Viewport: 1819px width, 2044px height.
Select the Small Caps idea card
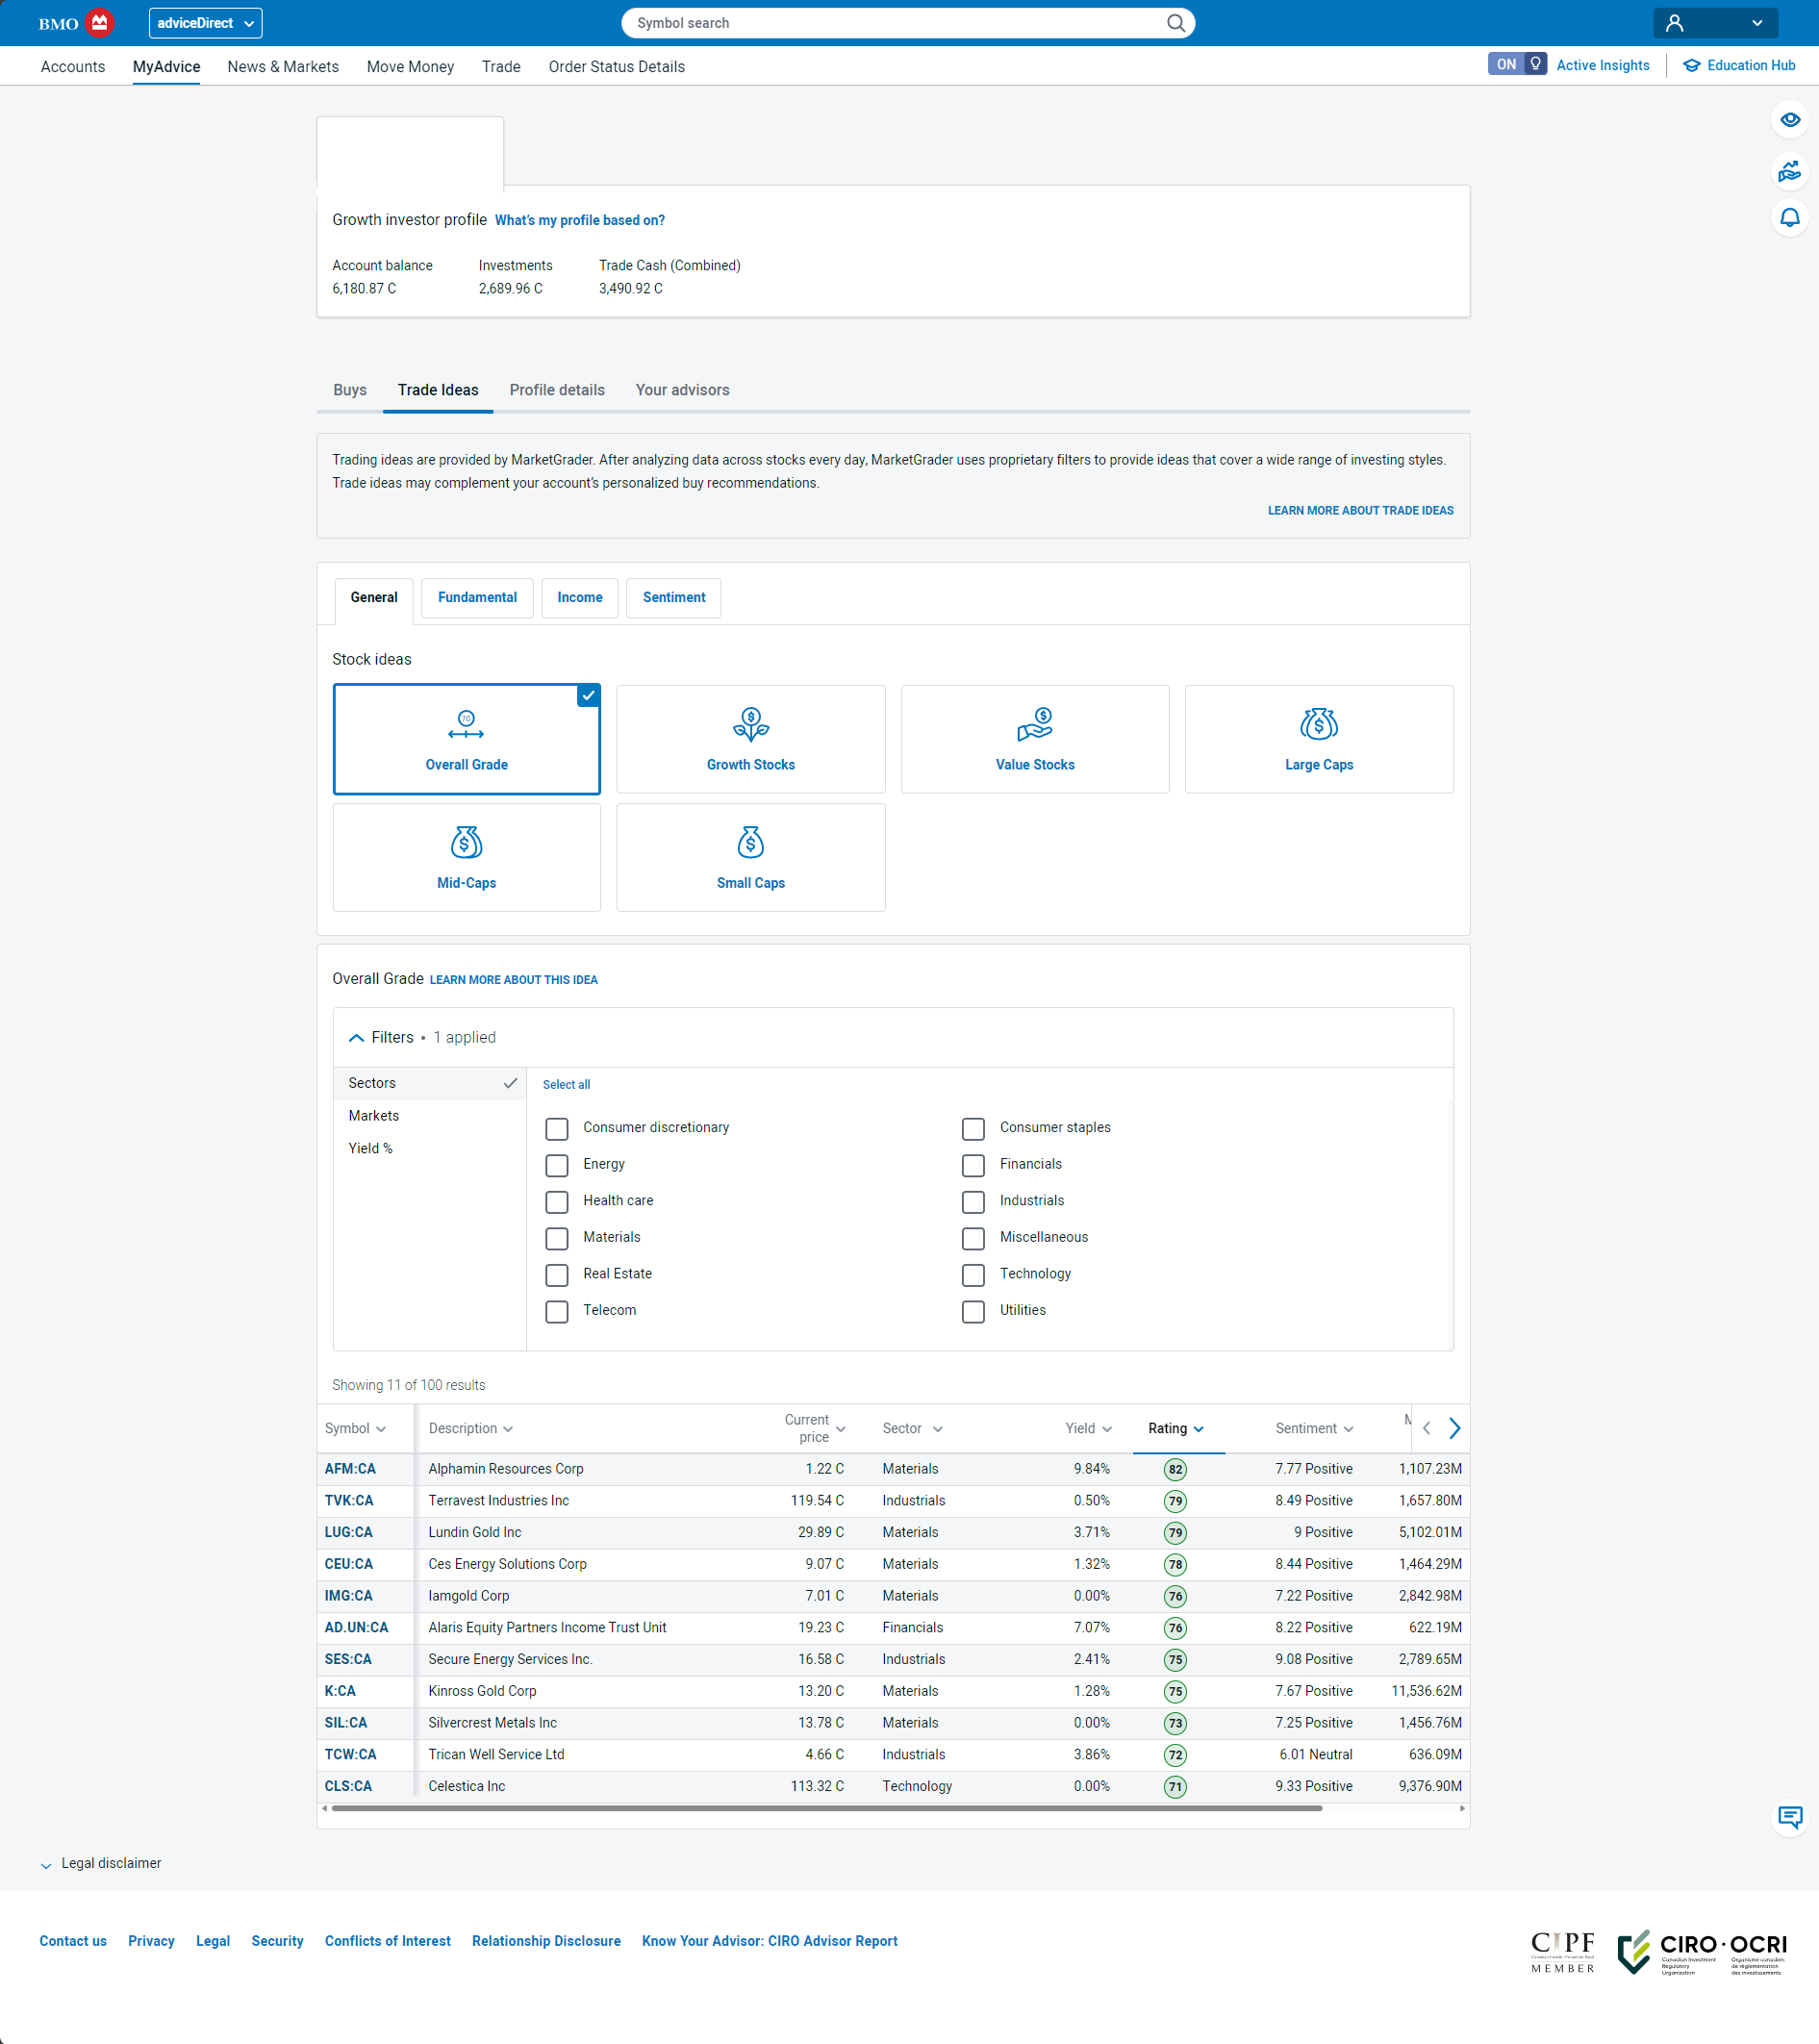(x=750, y=857)
